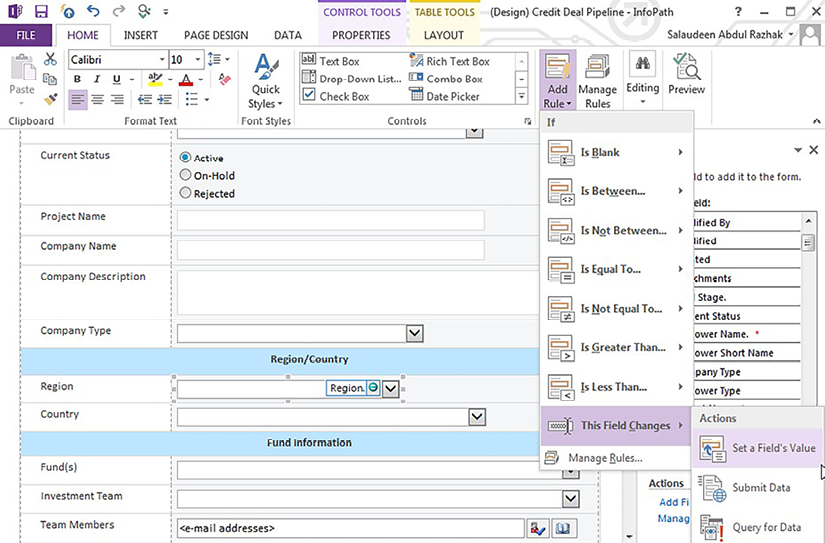
Task: Preview the form
Action: (687, 74)
